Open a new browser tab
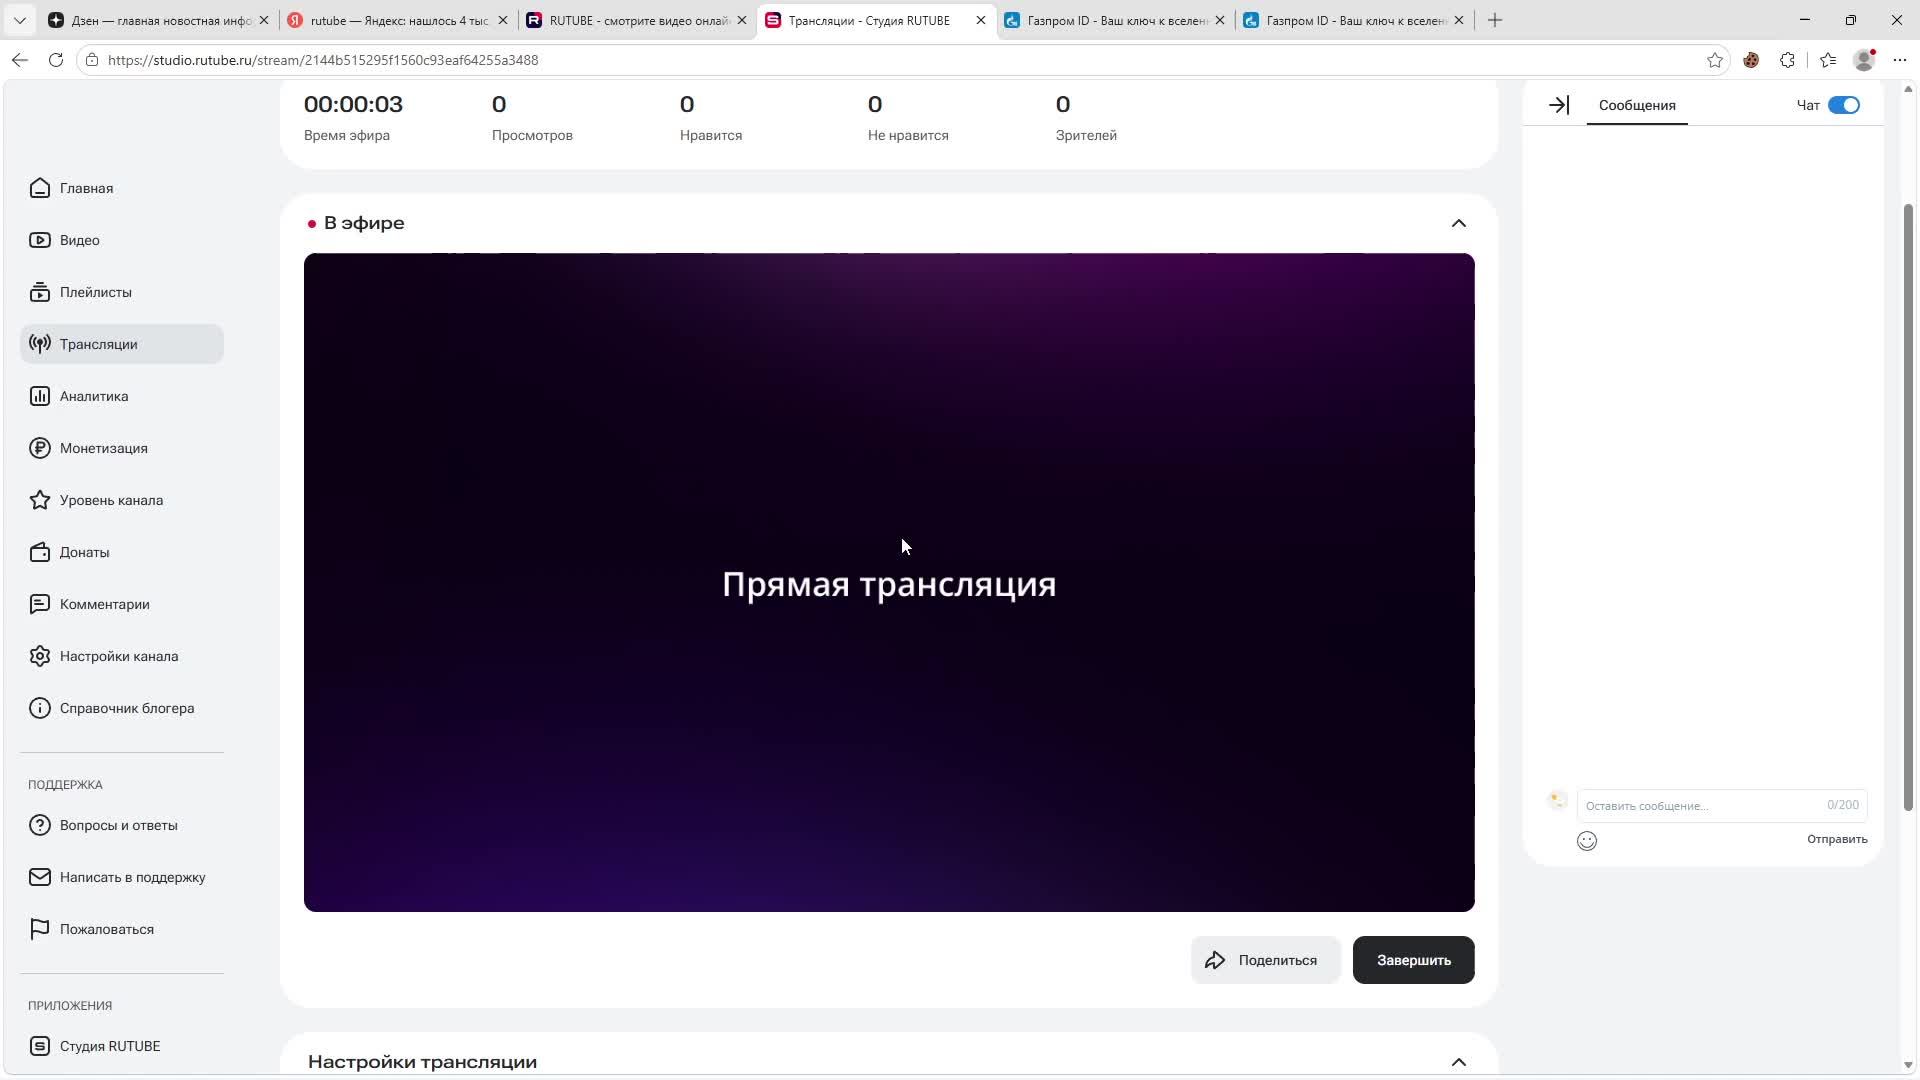This screenshot has width=1920, height=1080. [1495, 20]
